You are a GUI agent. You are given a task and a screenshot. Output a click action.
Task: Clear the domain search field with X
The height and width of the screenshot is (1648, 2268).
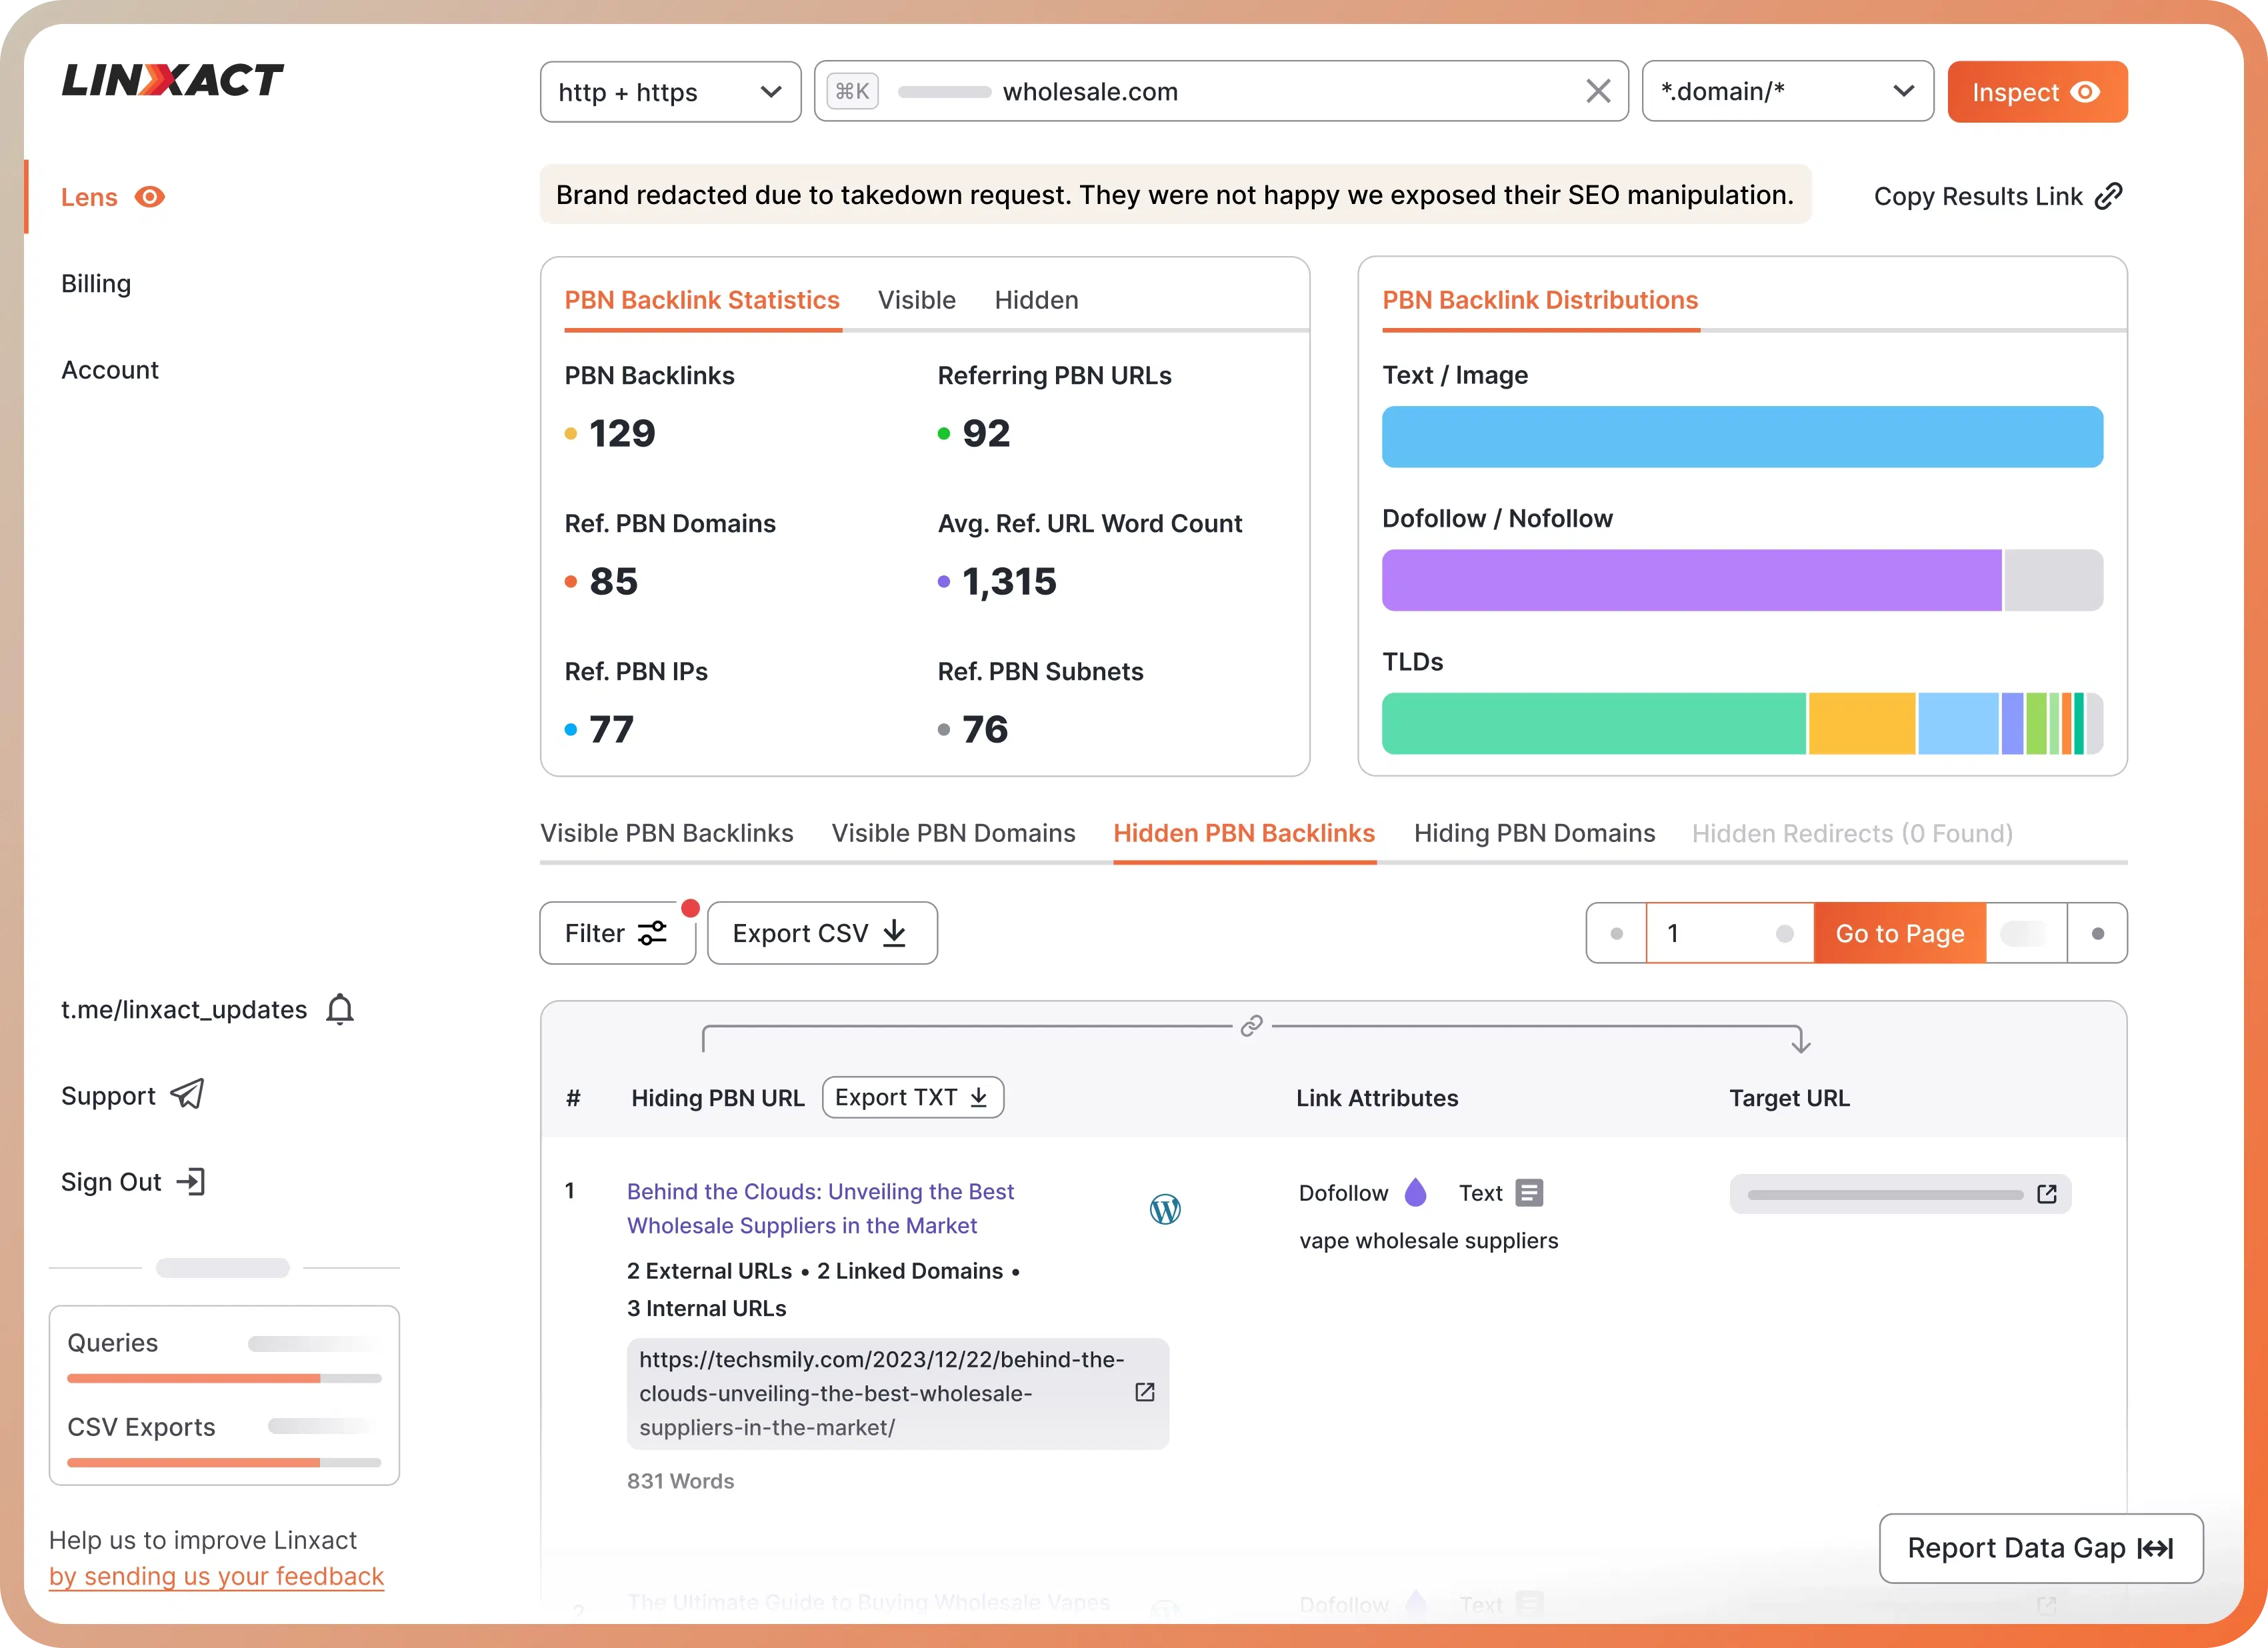point(1598,92)
